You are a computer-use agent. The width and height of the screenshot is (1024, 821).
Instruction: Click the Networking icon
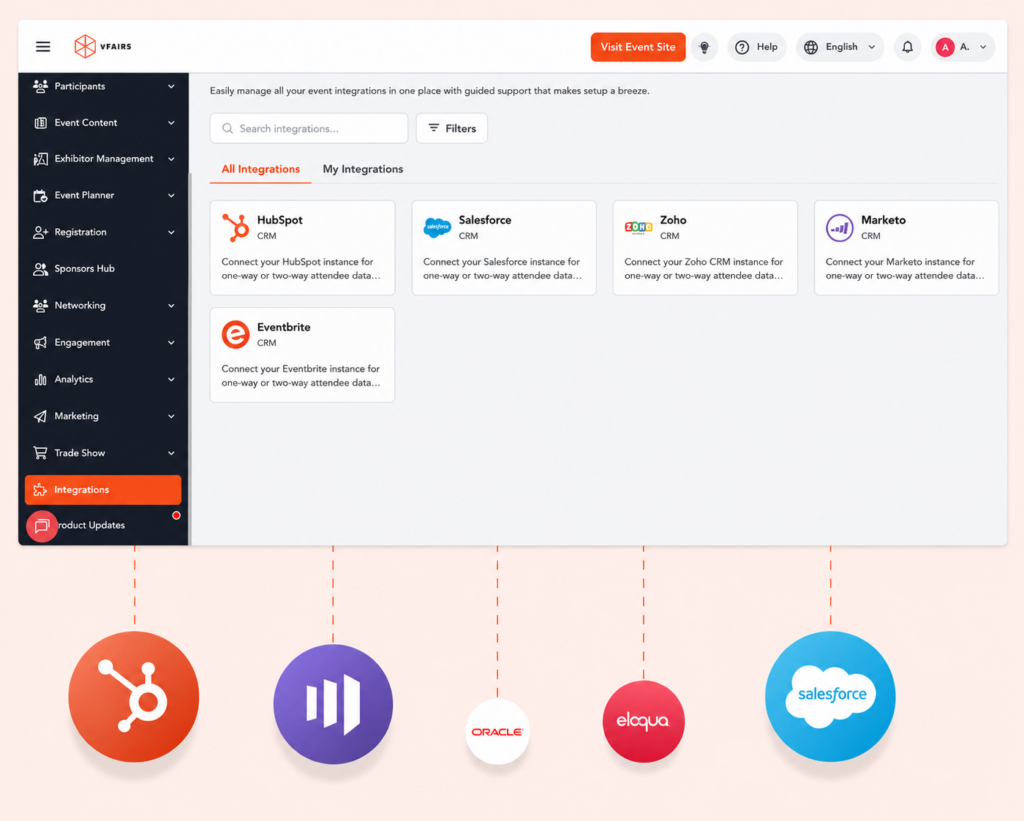(40, 305)
